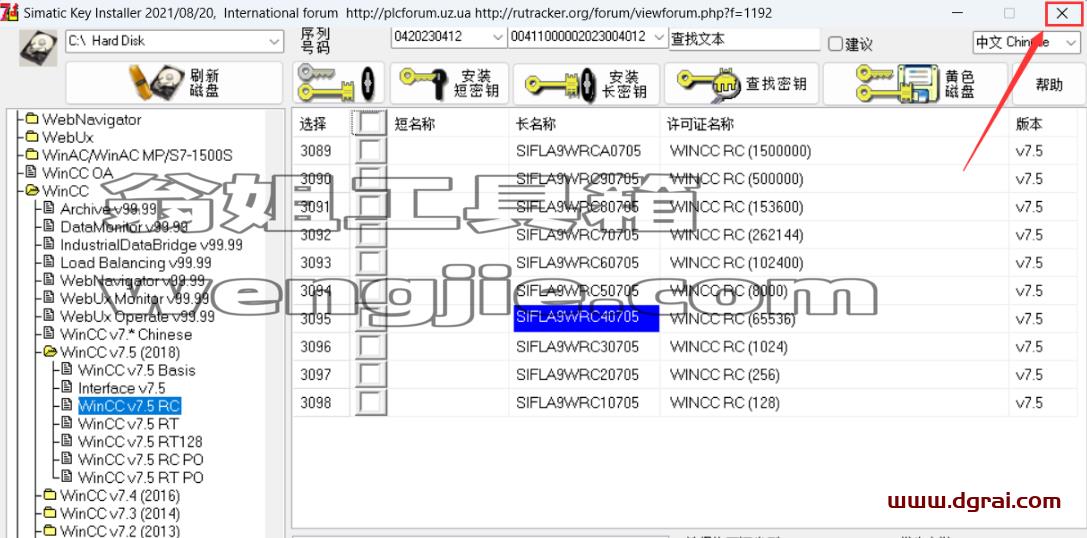Click license name WINCC RC (102400)
1087x538 pixels.
[736, 263]
